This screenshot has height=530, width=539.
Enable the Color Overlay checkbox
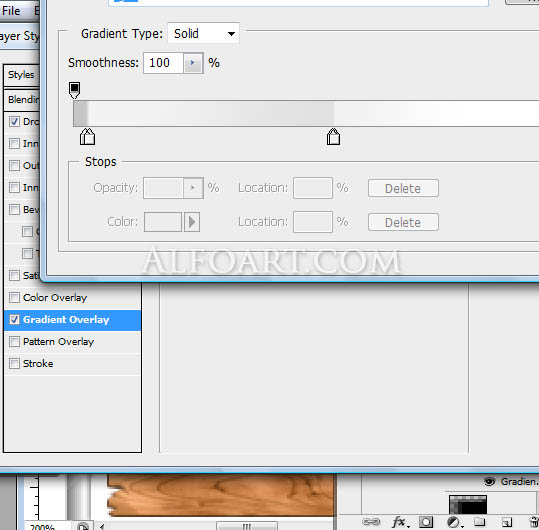tap(14, 297)
